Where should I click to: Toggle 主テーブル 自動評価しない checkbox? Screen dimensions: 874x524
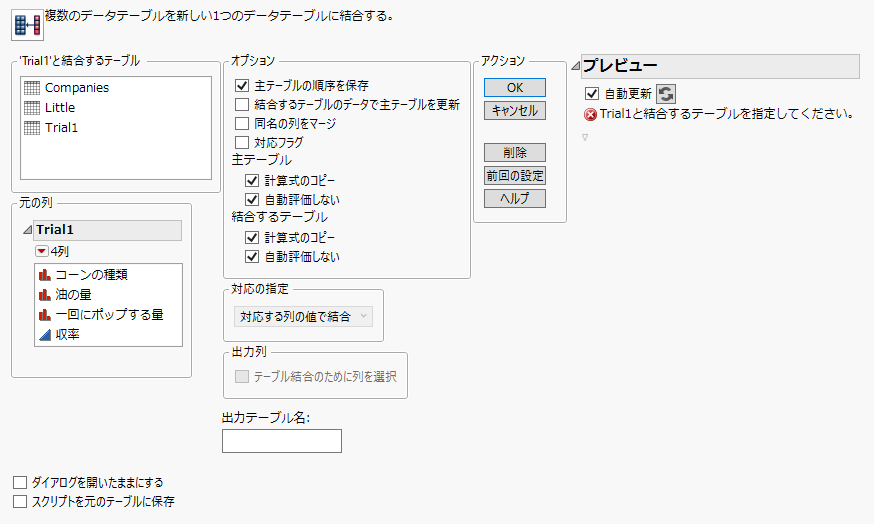click(x=252, y=200)
